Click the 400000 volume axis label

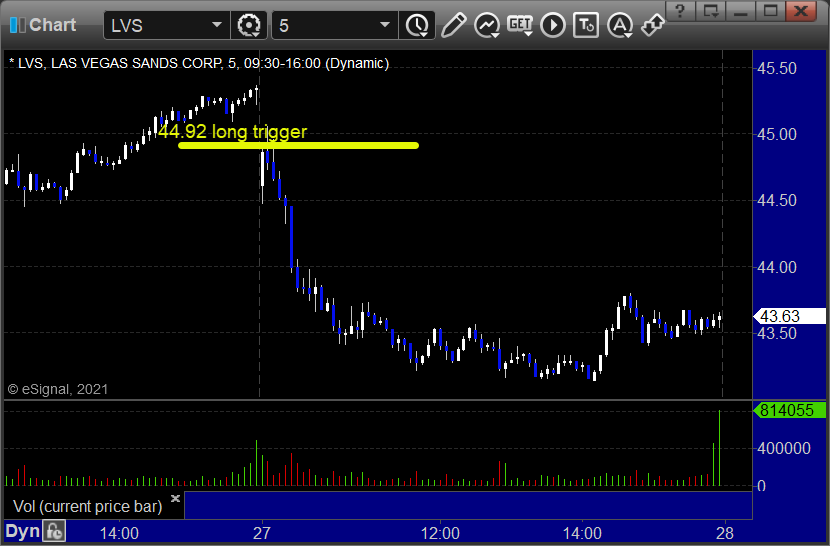point(783,449)
